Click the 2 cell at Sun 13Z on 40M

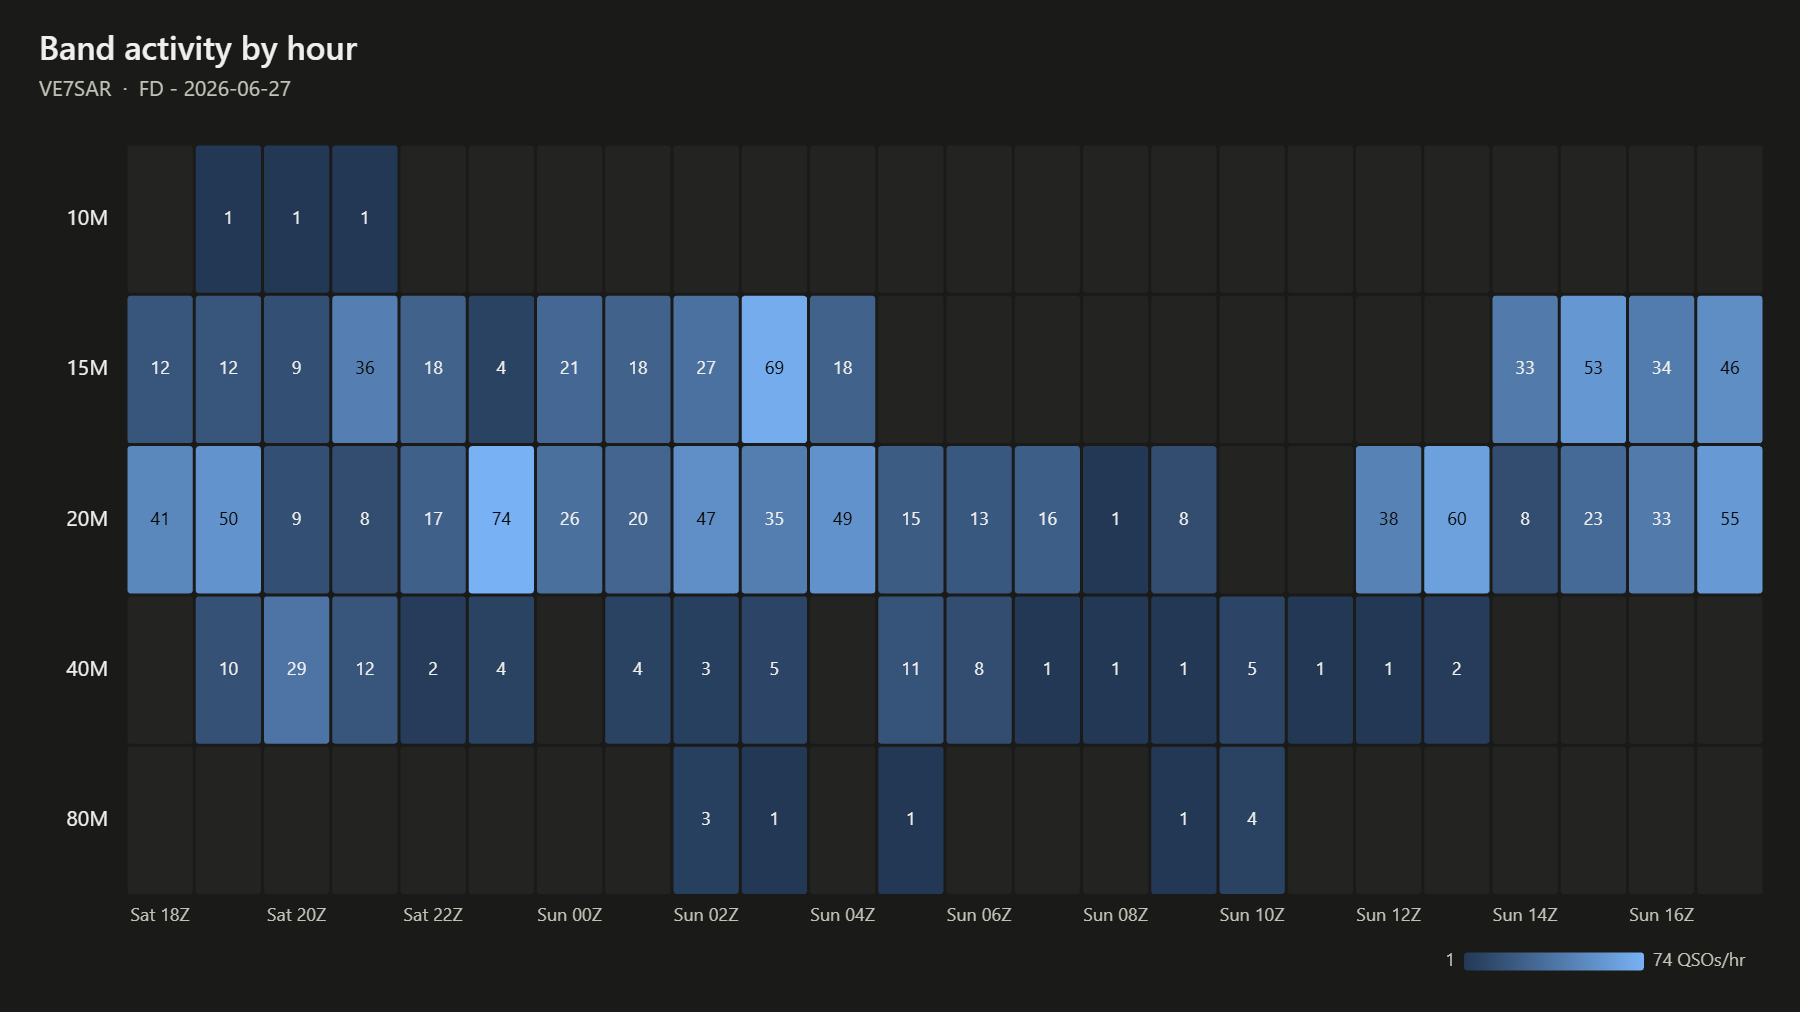click(1456, 669)
